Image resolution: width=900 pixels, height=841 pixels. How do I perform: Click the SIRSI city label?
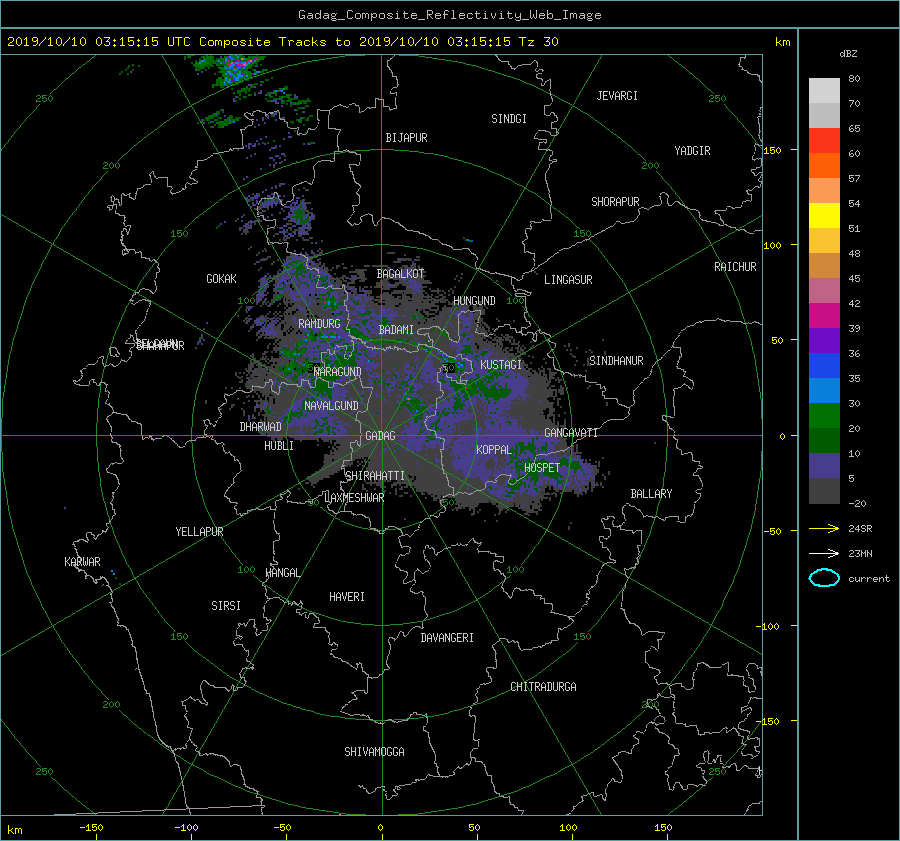click(226, 606)
